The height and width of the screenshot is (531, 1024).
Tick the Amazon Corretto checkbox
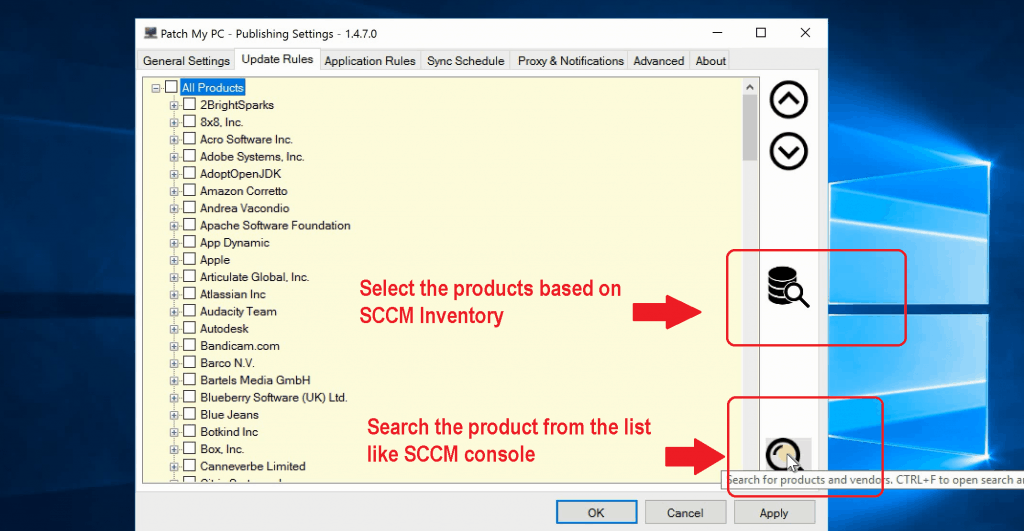[189, 190]
